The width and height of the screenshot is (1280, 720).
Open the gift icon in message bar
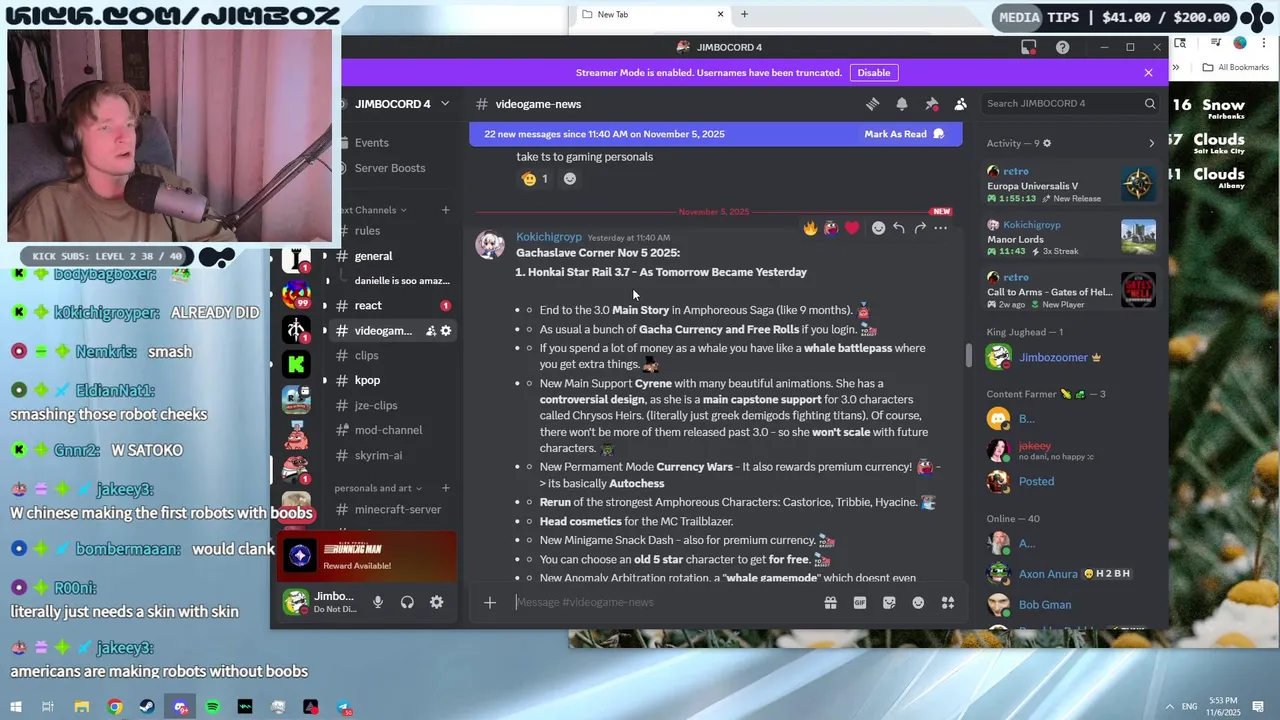pos(830,602)
